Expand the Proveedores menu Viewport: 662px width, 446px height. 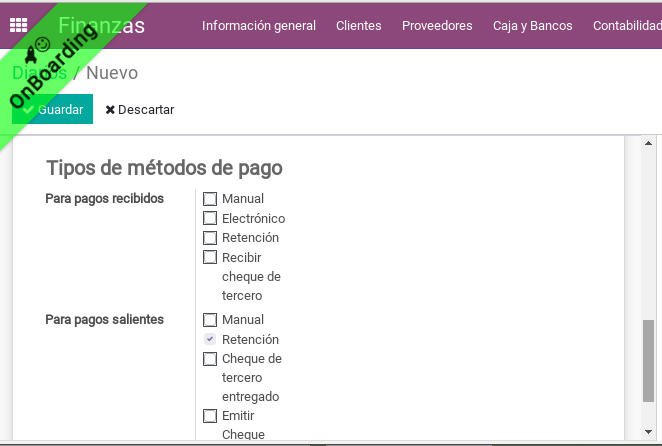(x=437, y=26)
